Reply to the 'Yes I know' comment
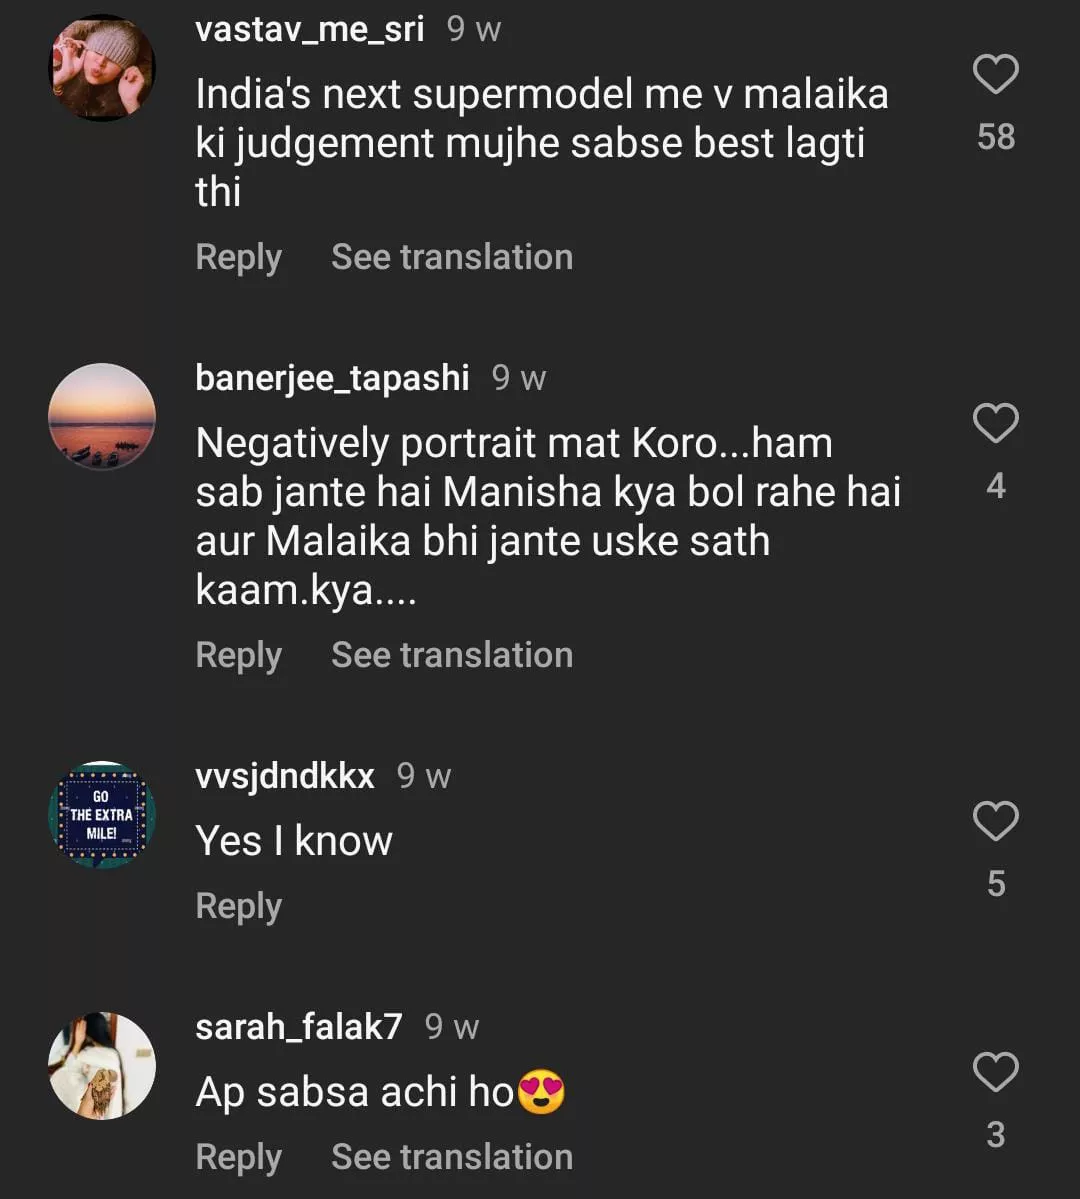This screenshot has height=1199, width=1080. (x=238, y=907)
